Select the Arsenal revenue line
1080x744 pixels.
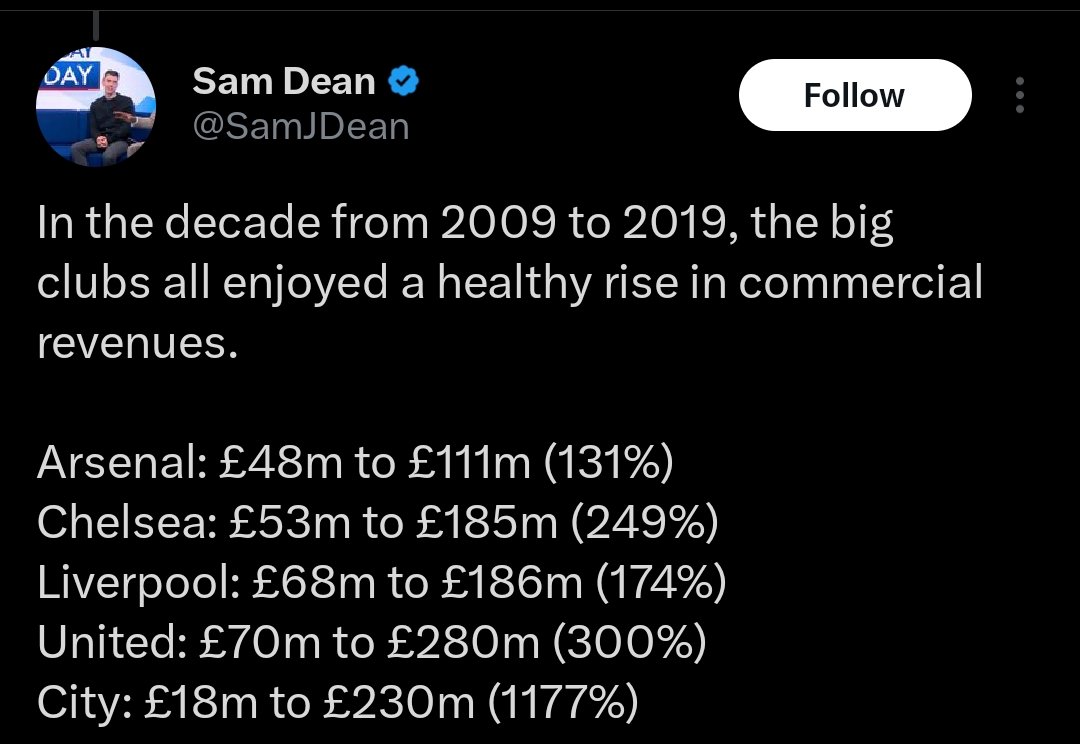pyautogui.click(x=355, y=462)
